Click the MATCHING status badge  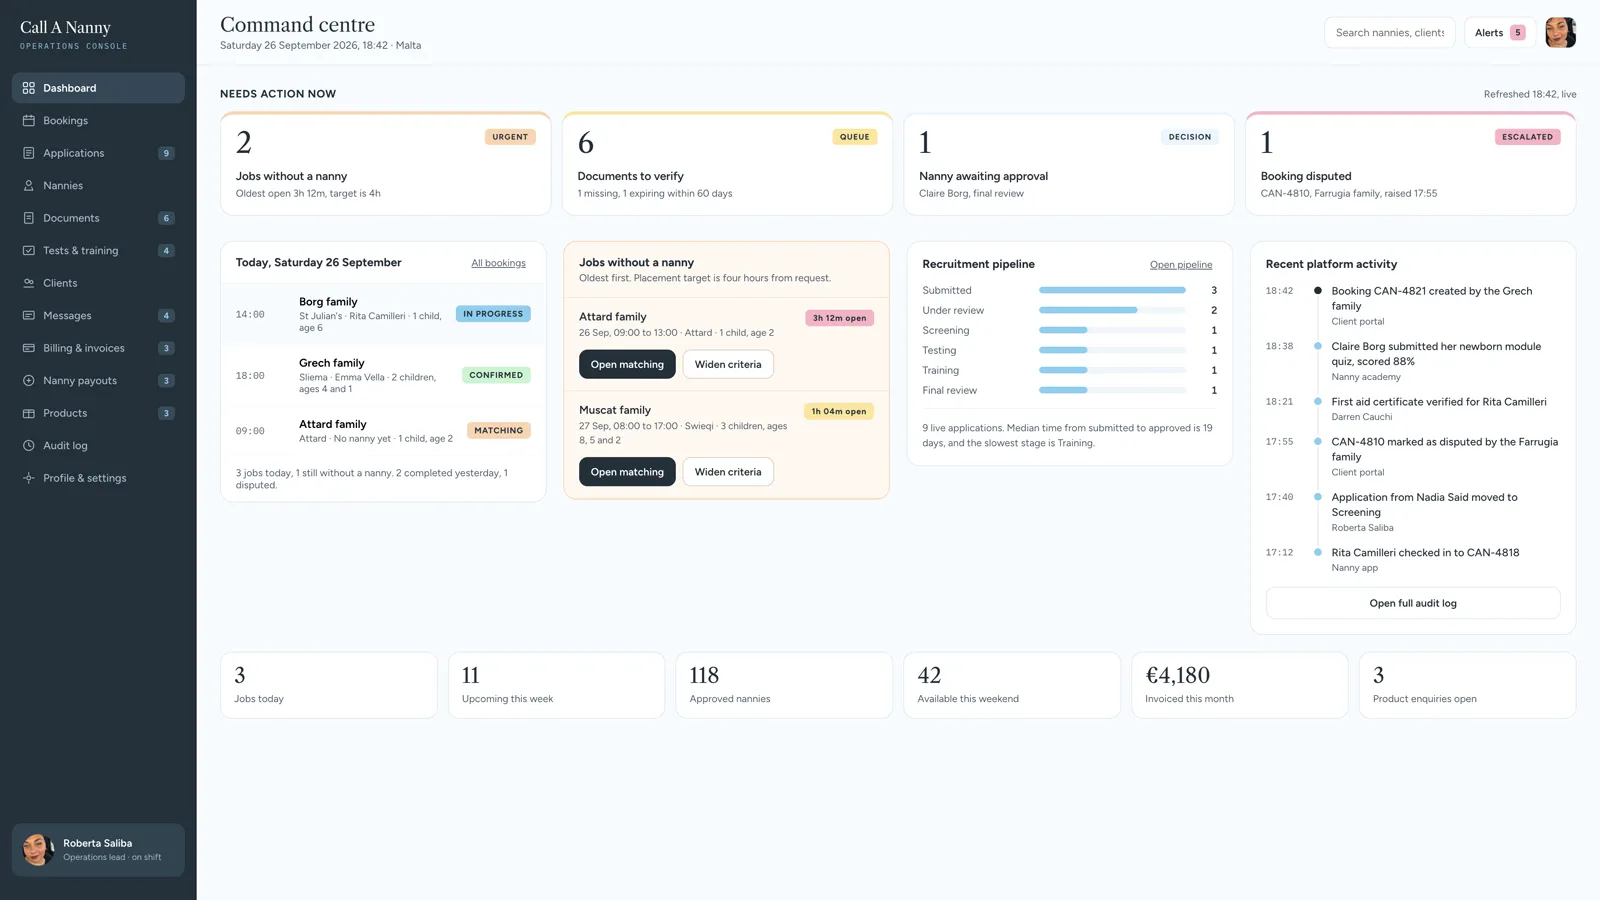click(x=498, y=431)
